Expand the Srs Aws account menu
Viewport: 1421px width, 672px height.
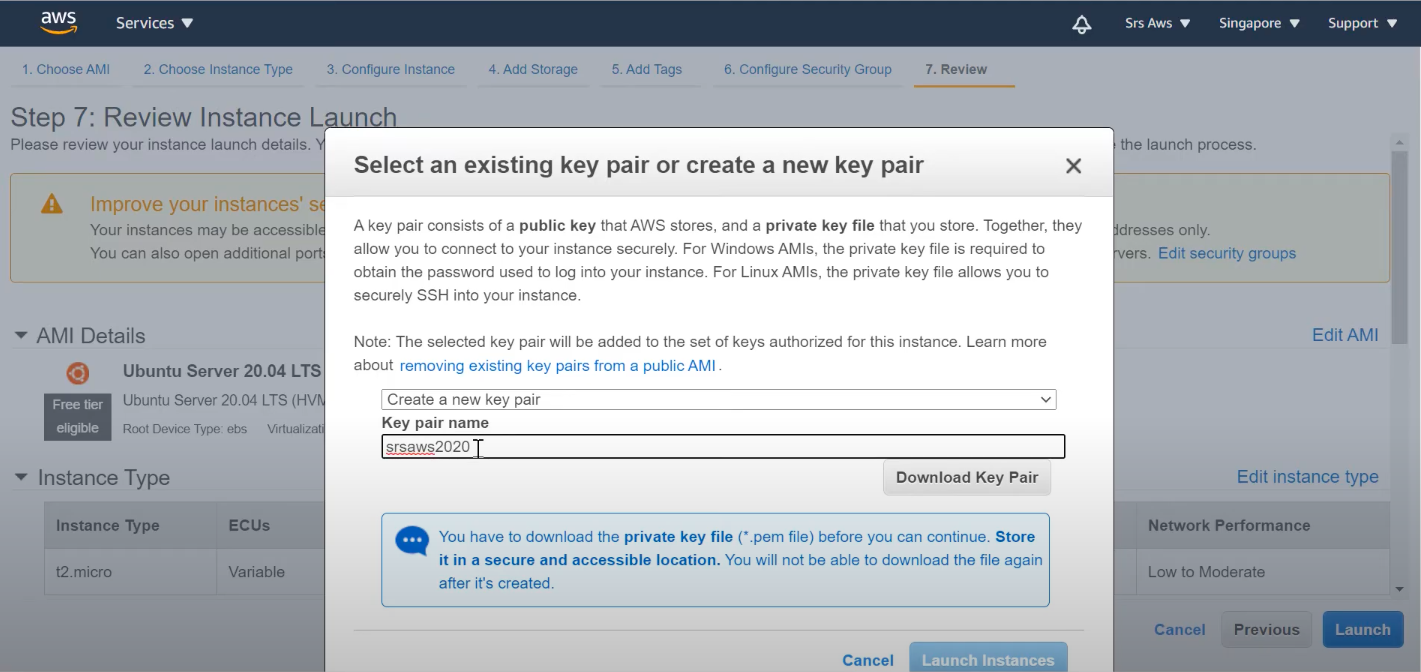click(1157, 23)
